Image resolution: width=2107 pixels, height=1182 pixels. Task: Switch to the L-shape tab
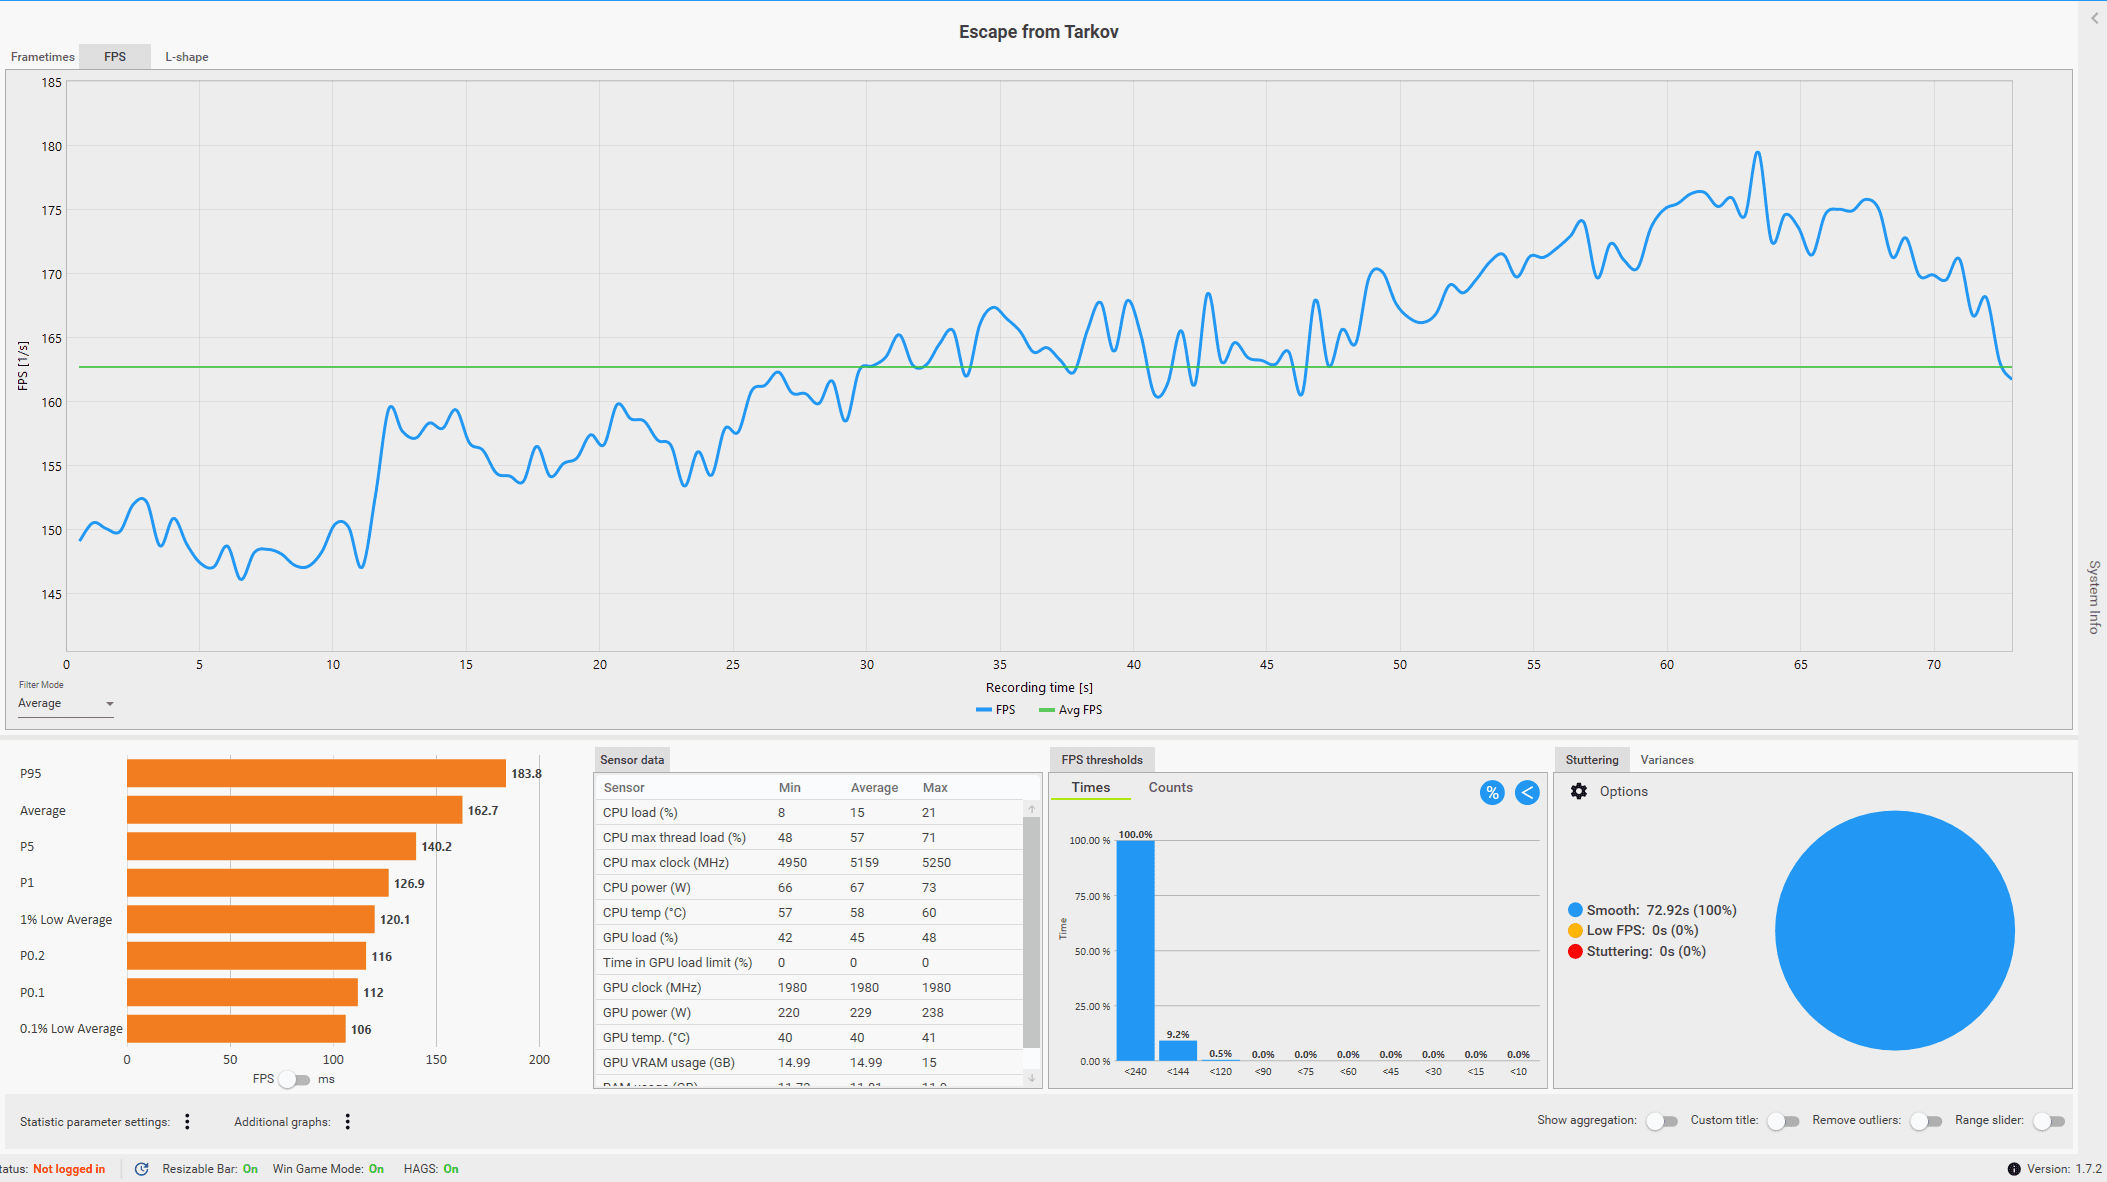tap(187, 57)
